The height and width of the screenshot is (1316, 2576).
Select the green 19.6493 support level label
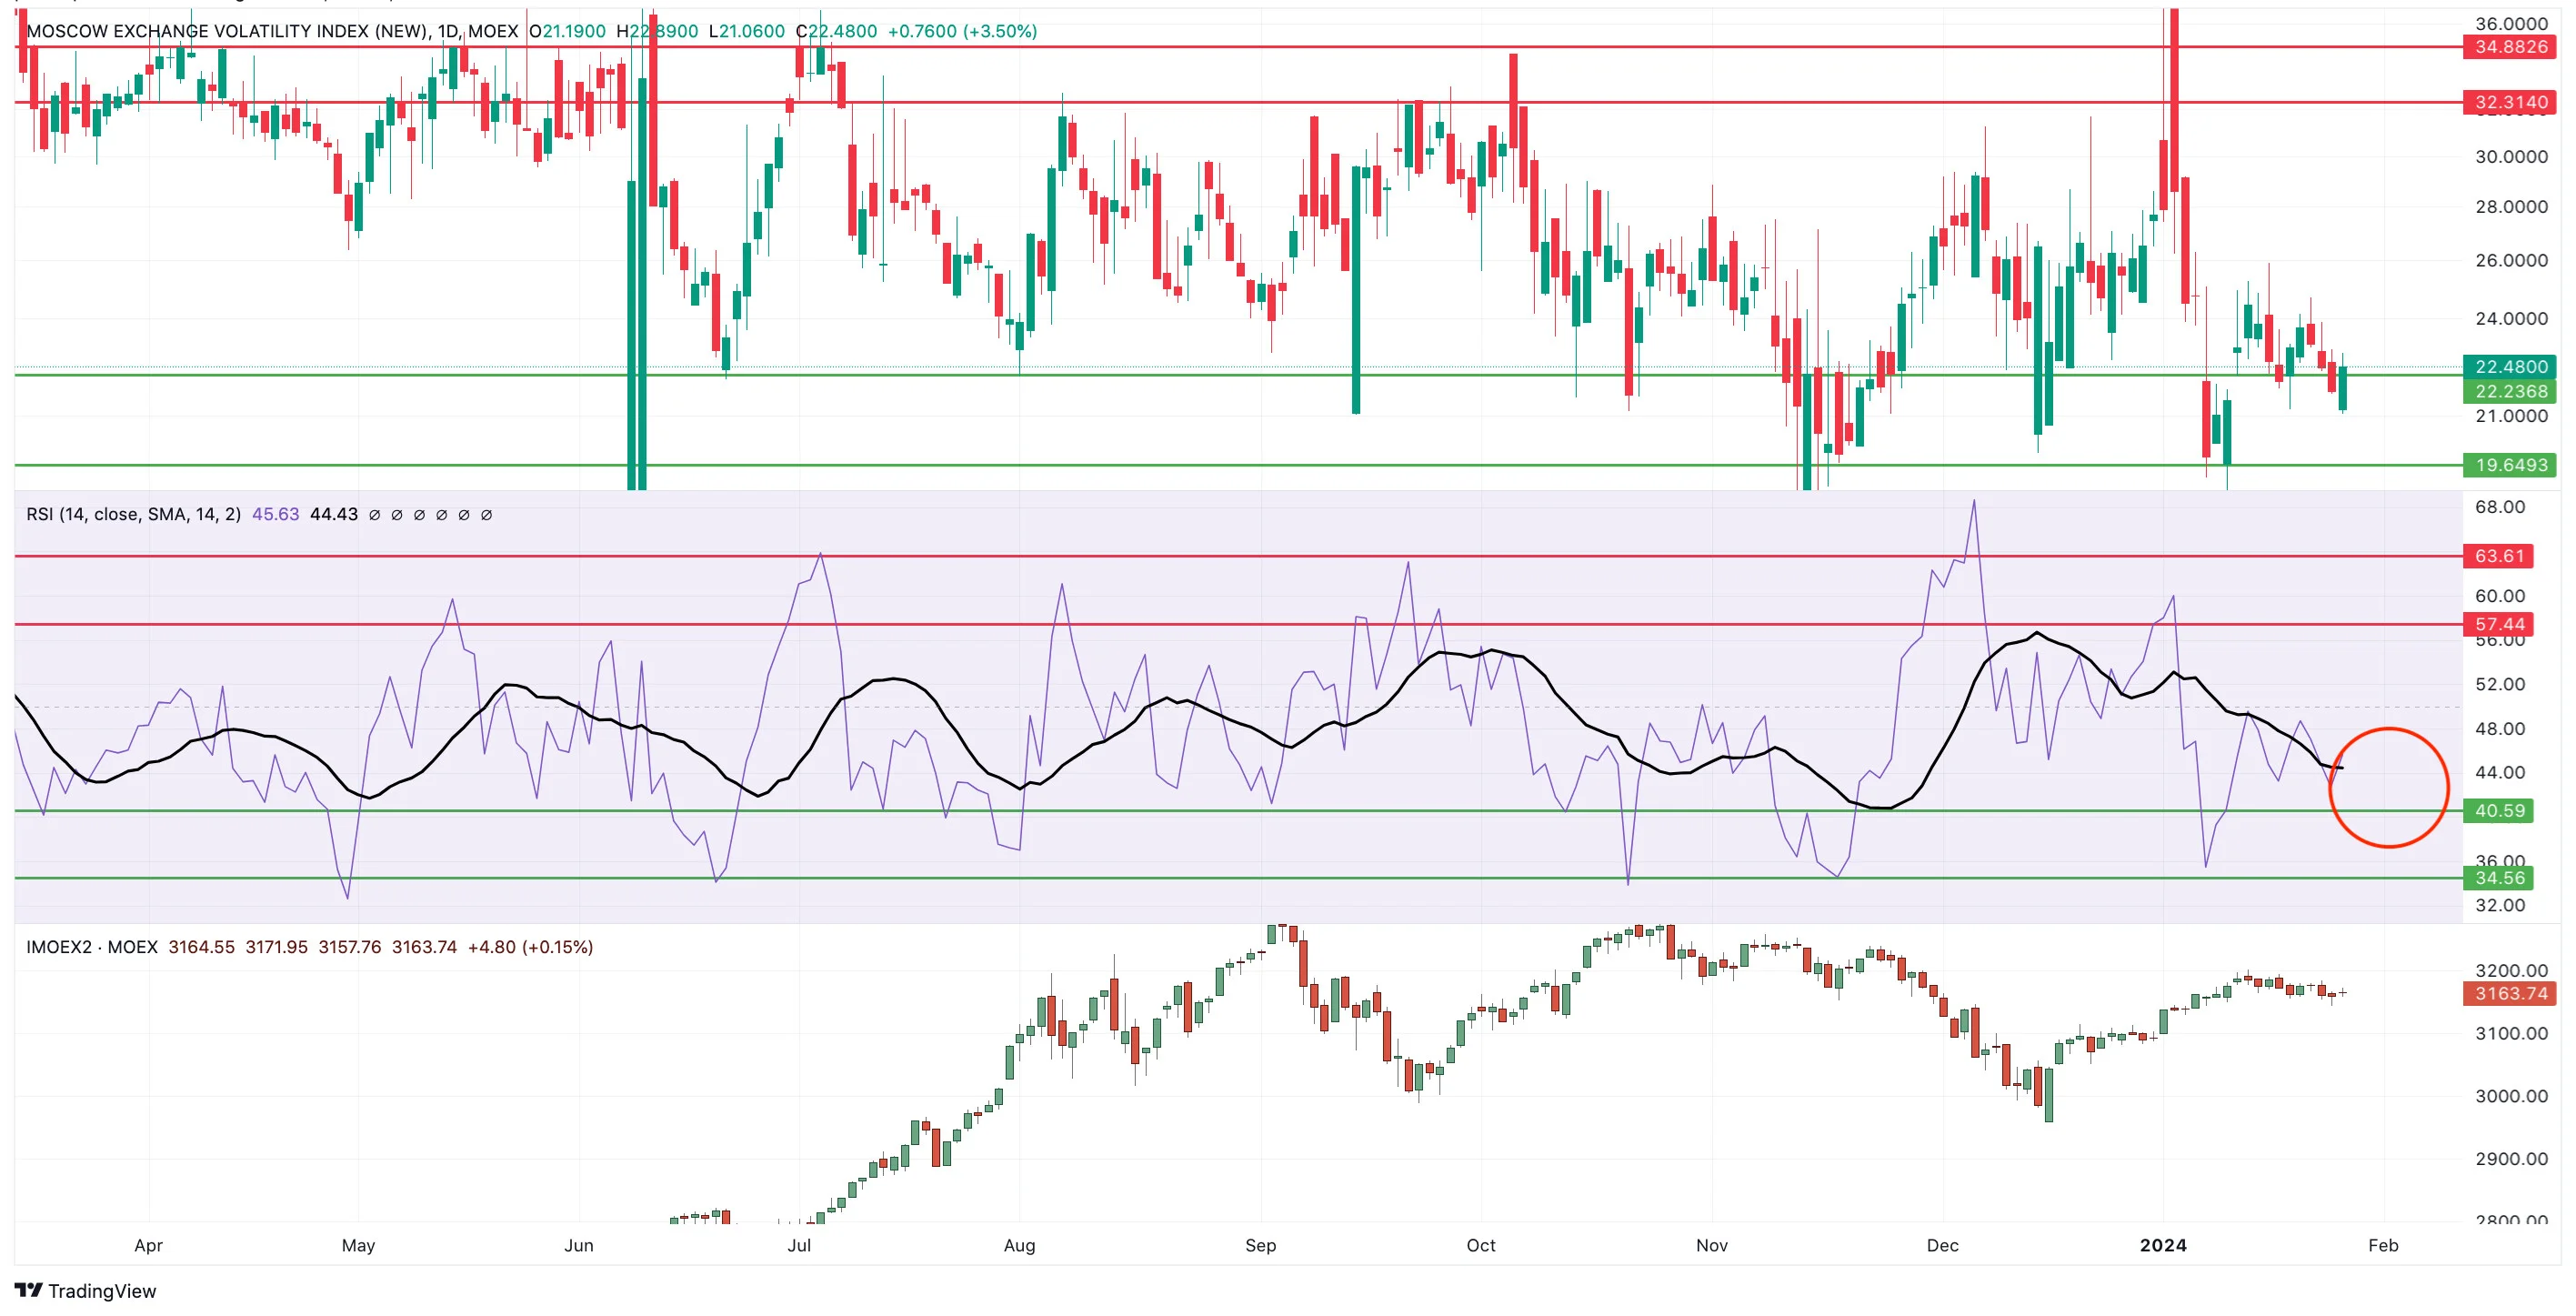coord(2510,465)
